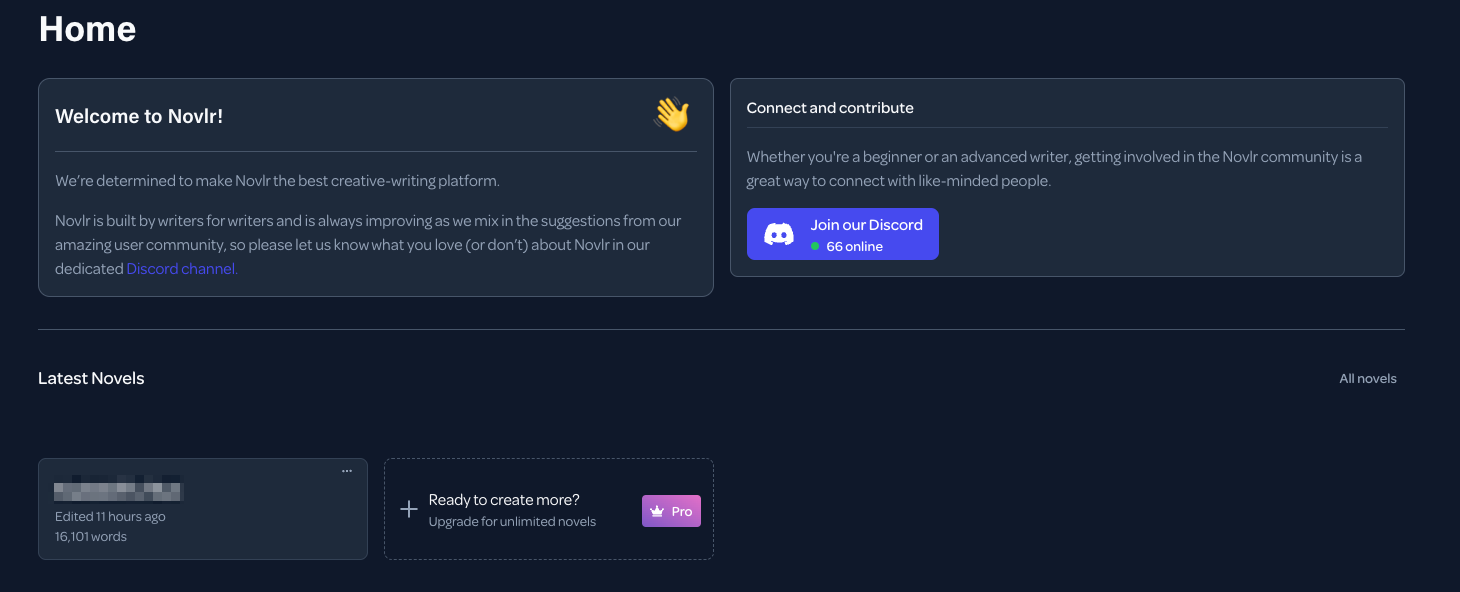Select the dashed upgrade card for unlimited novels
The height and width of the screenshot is (592, 1460).
coord(548,509)
